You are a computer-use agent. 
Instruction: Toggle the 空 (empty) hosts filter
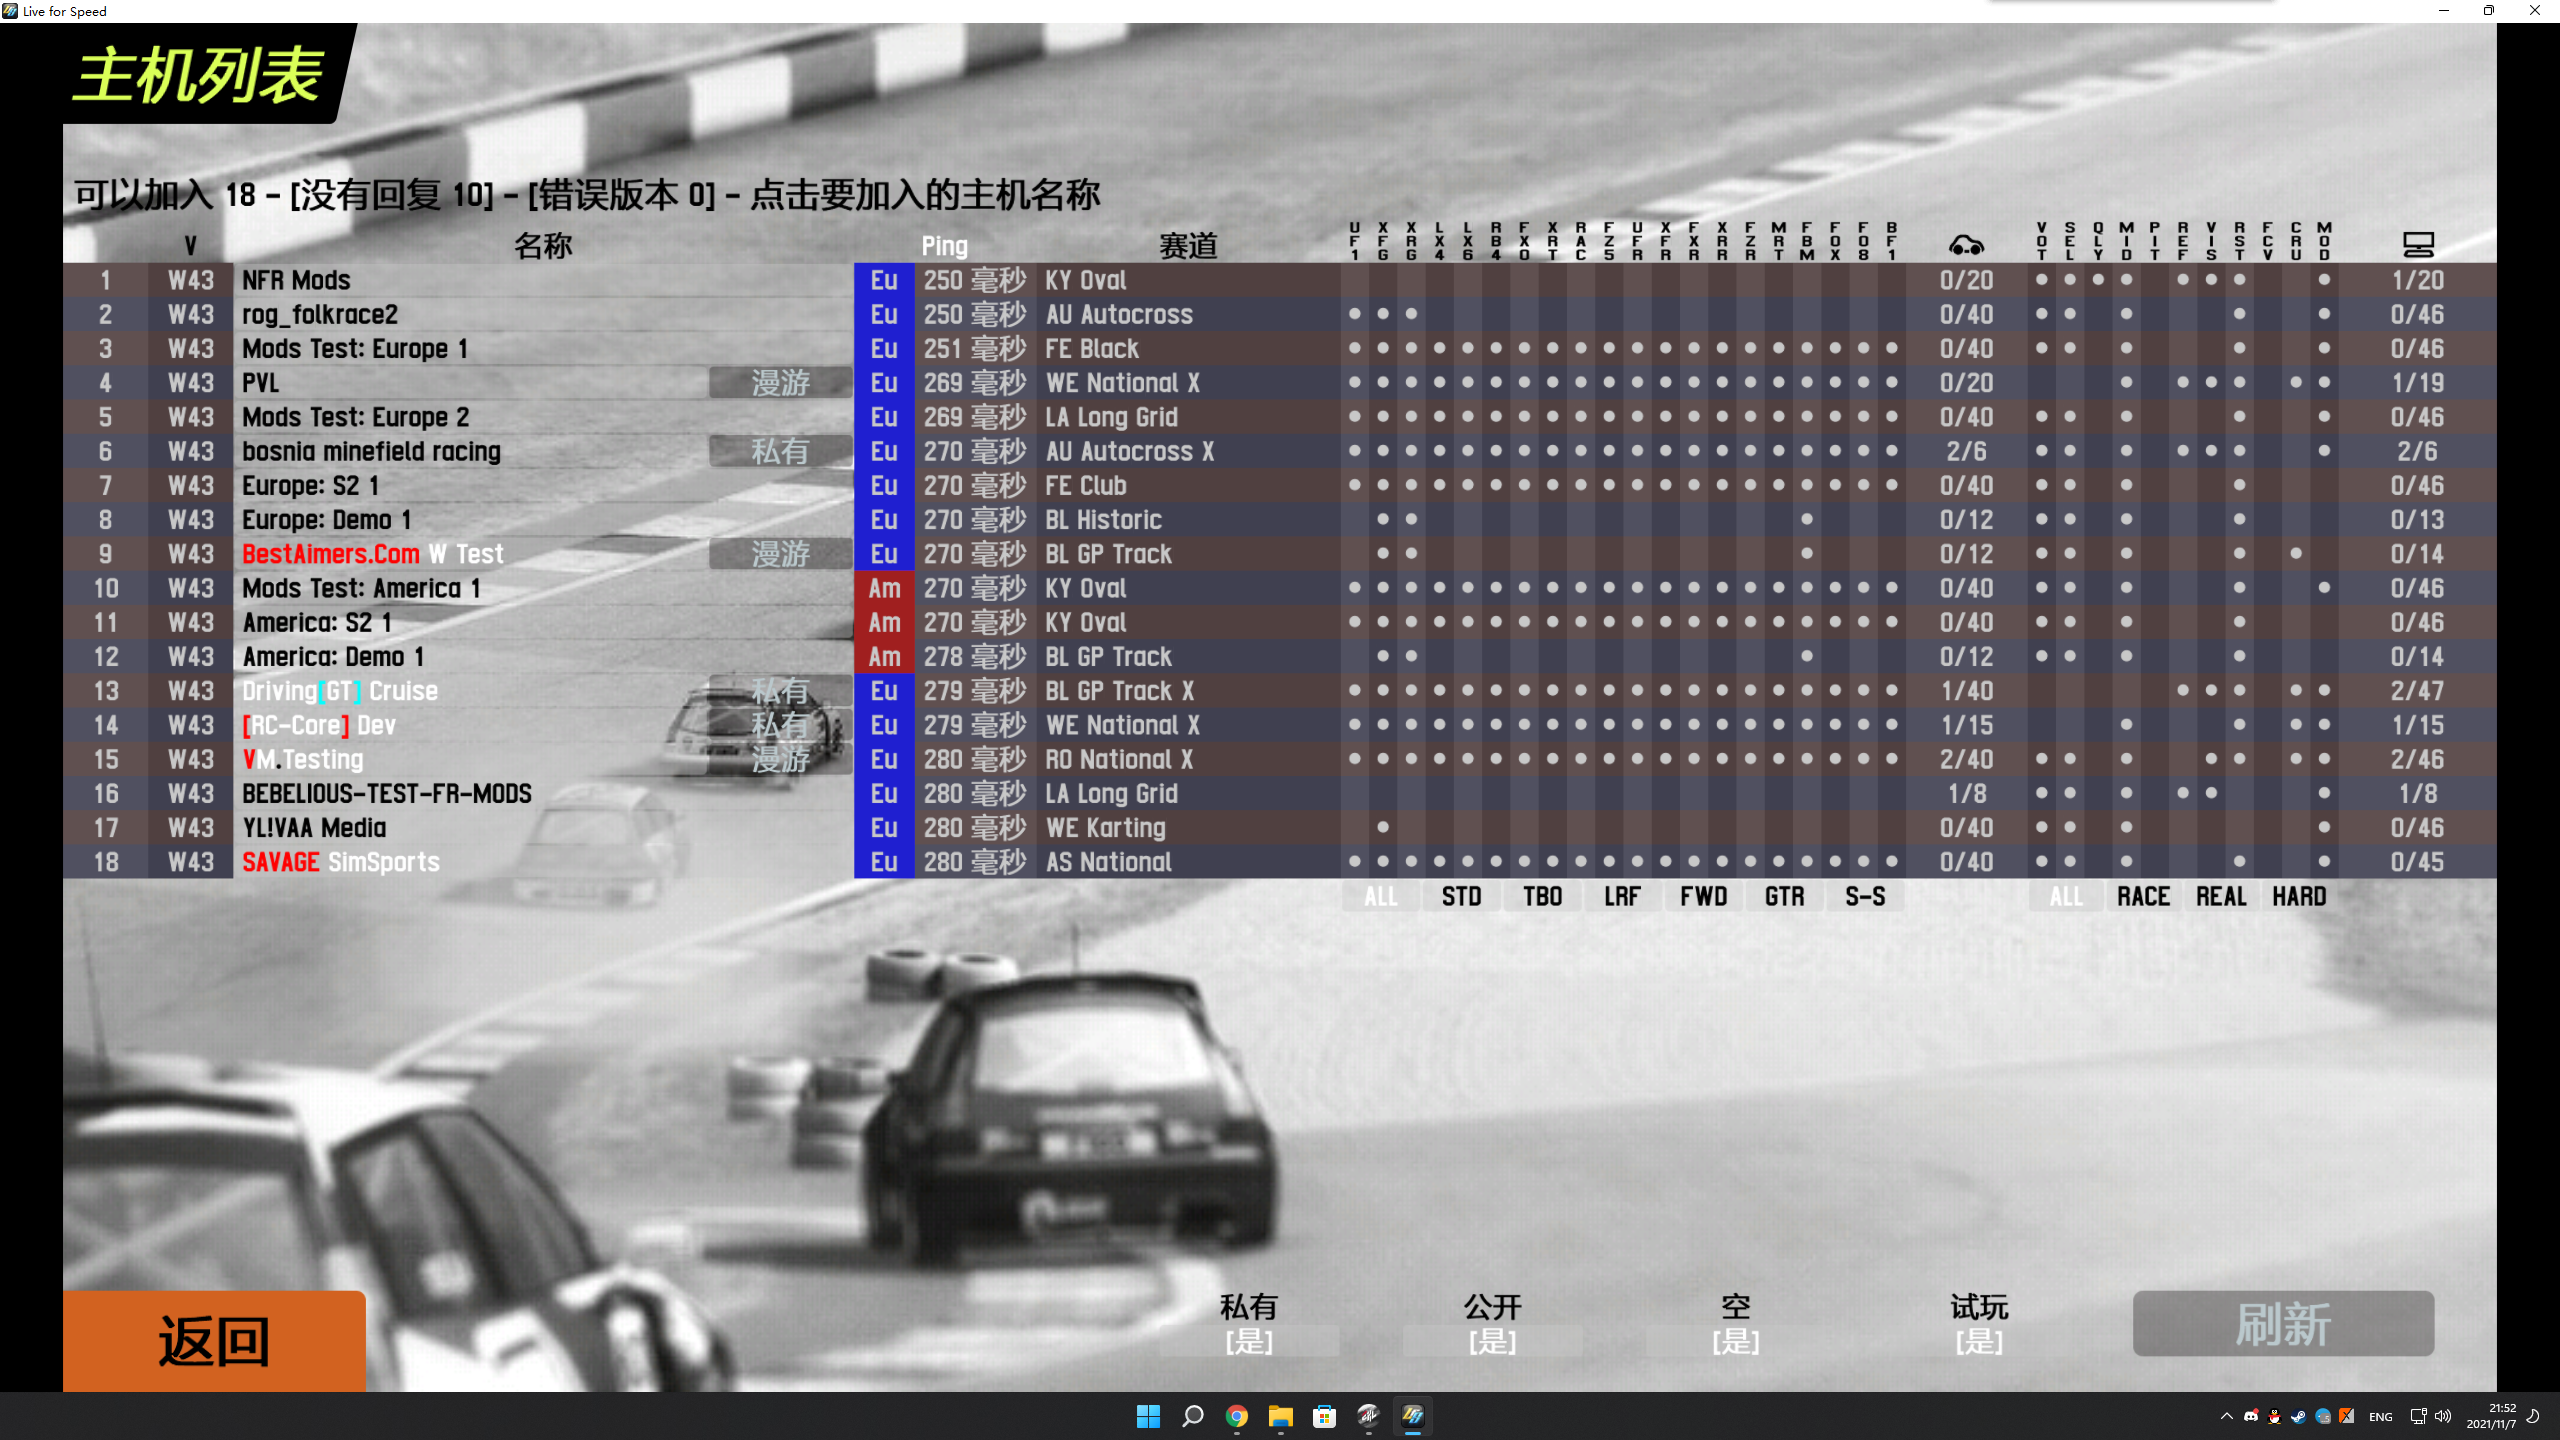(x=1735, y=1340)
